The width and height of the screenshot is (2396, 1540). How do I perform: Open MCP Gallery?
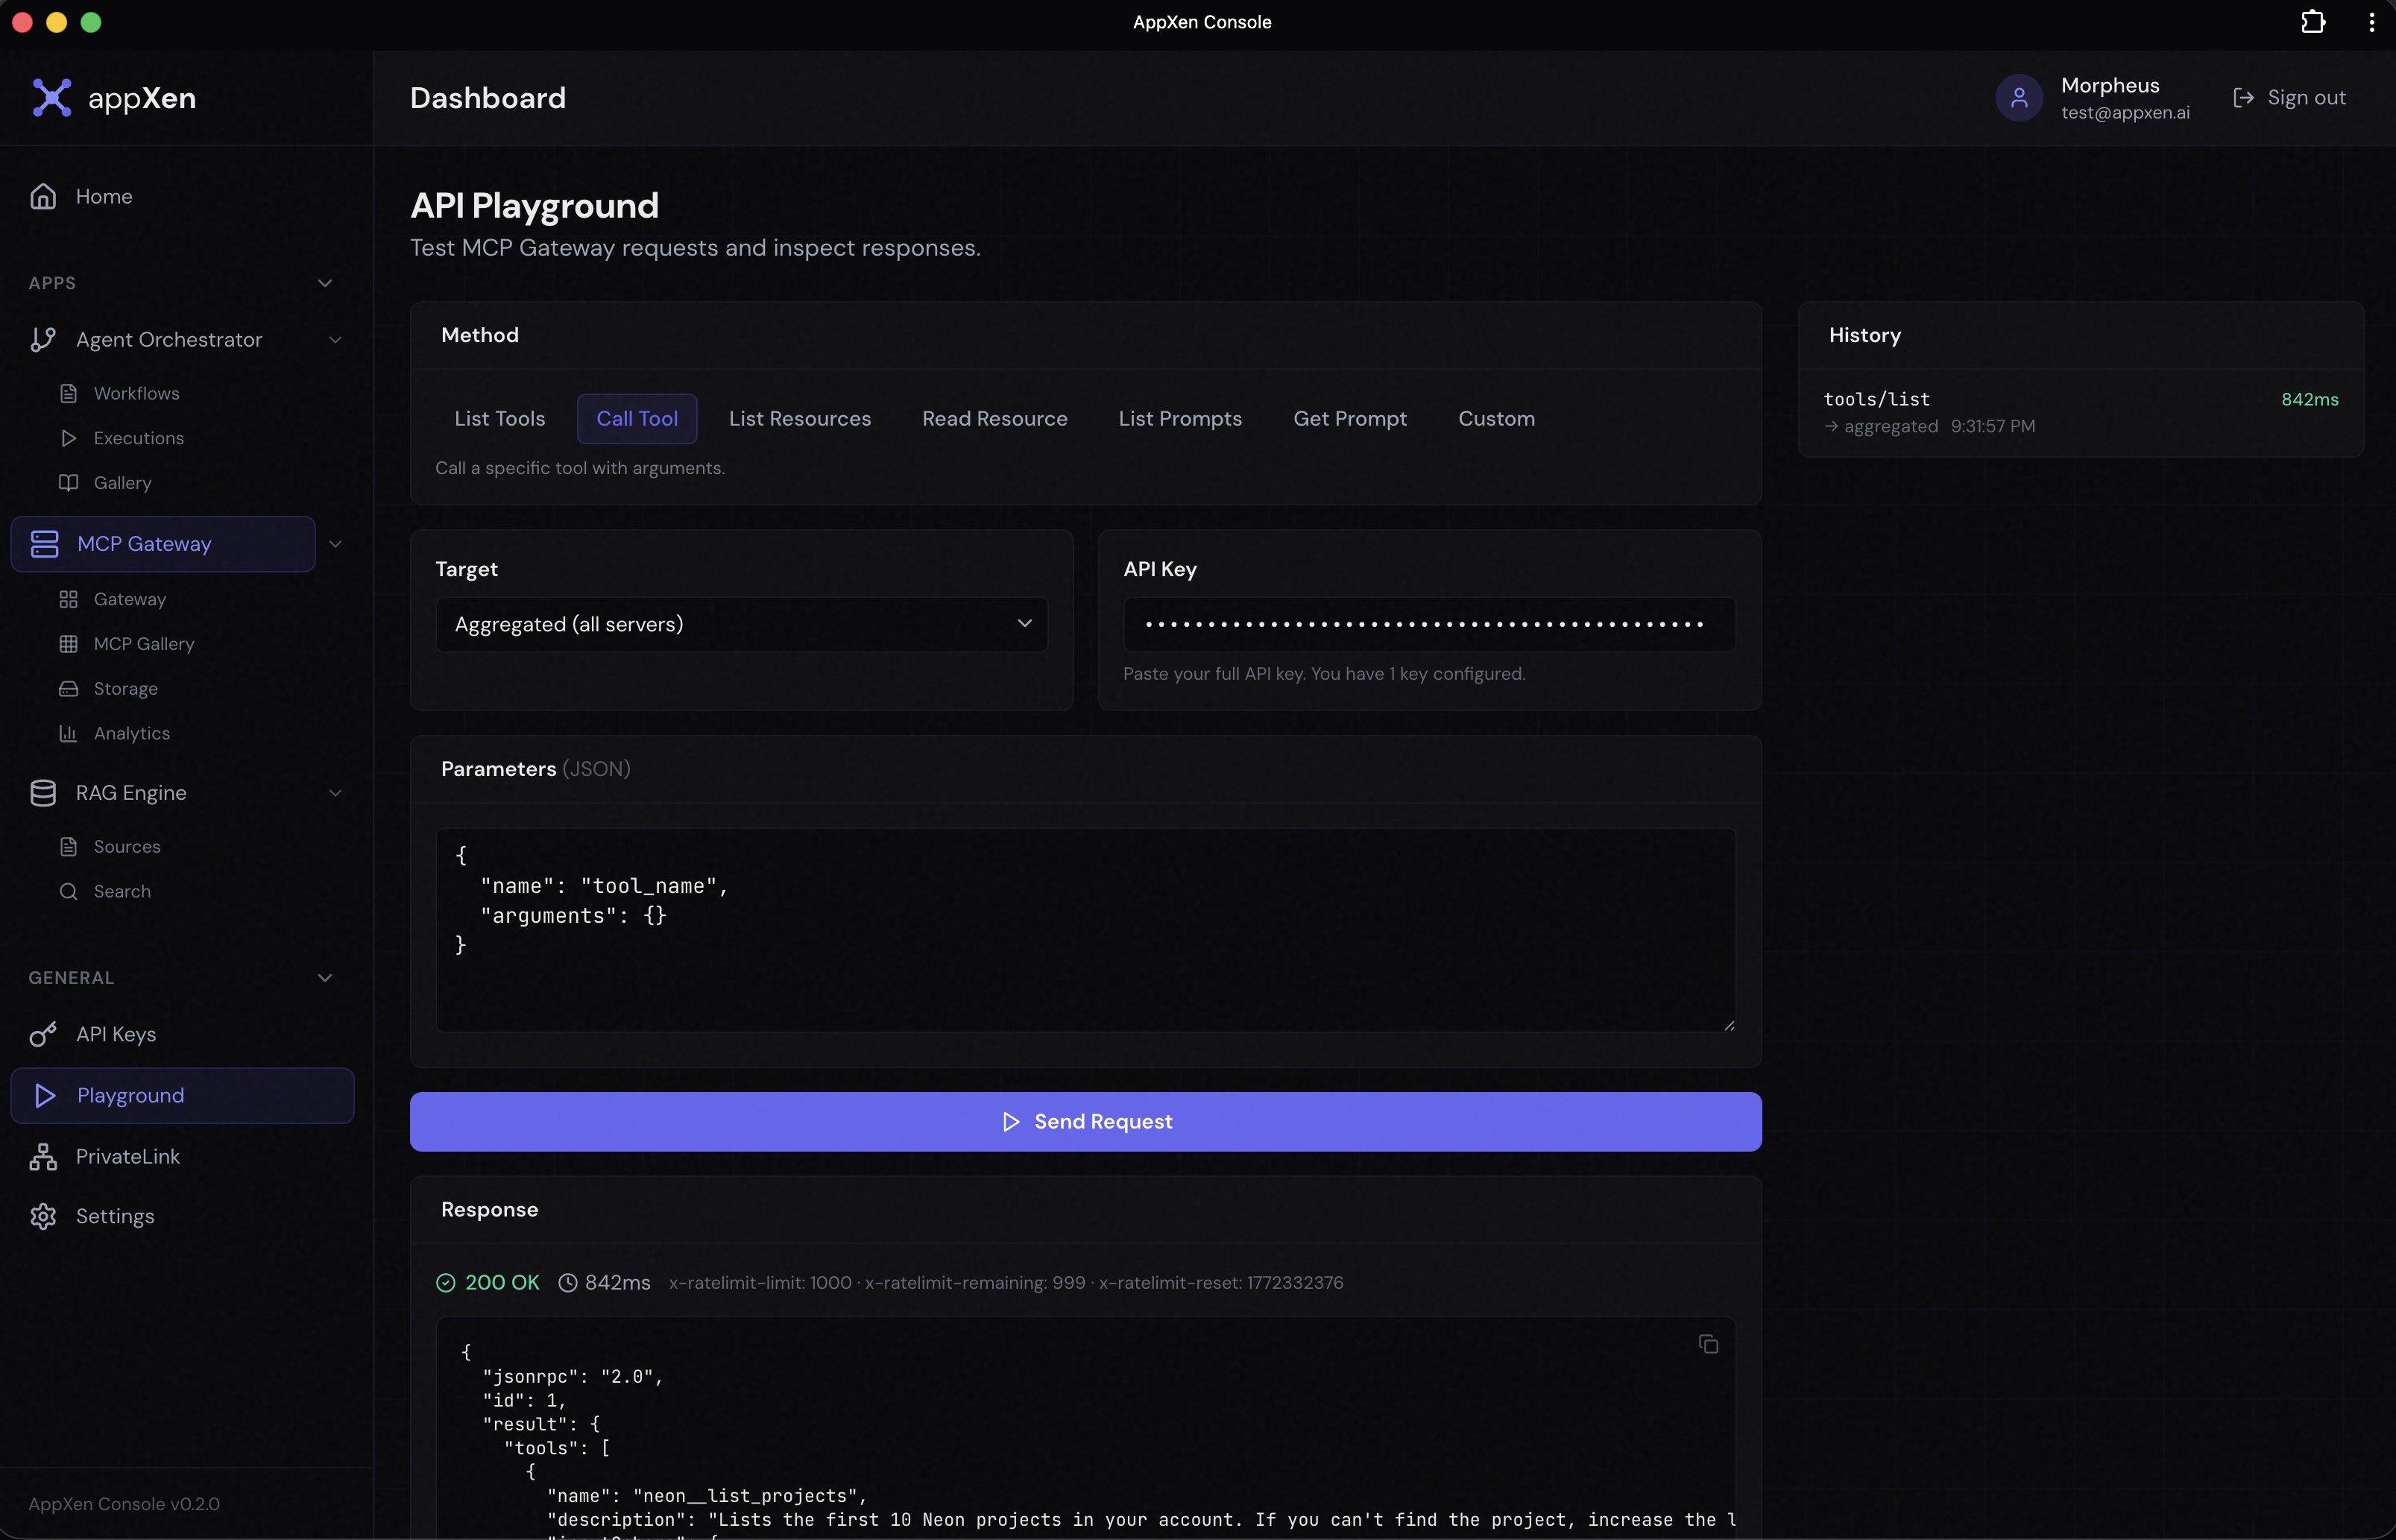[145, 643]
